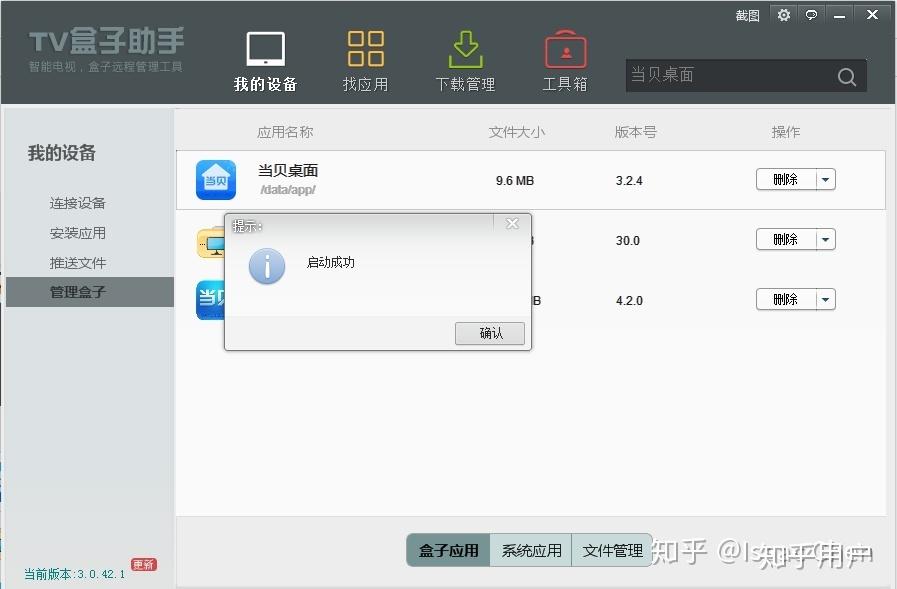Image resolution: width=897 pixels, height=589 pixels.
Task: Delete the 当贝桌面 version 3.2.4 app
Action: (x=786, y=180)
